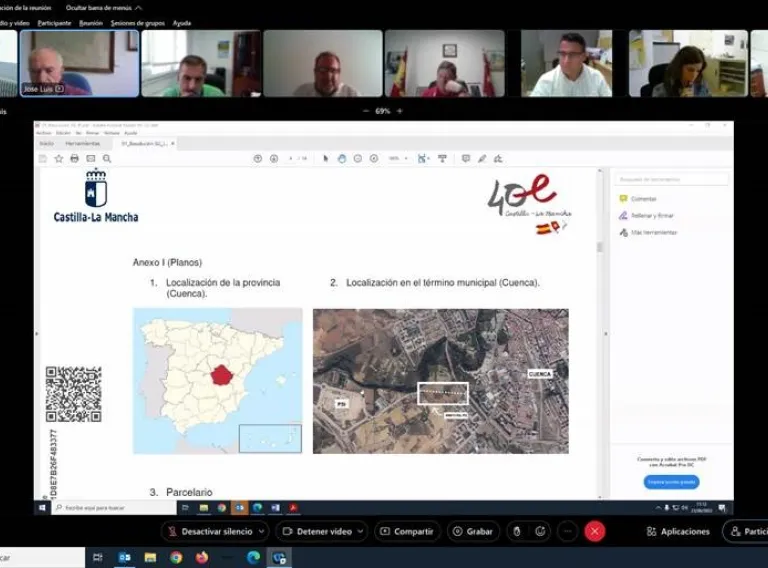The image size is (768, 568).
Task: Click the red leave meeting icon
Action: click(595, 531)
